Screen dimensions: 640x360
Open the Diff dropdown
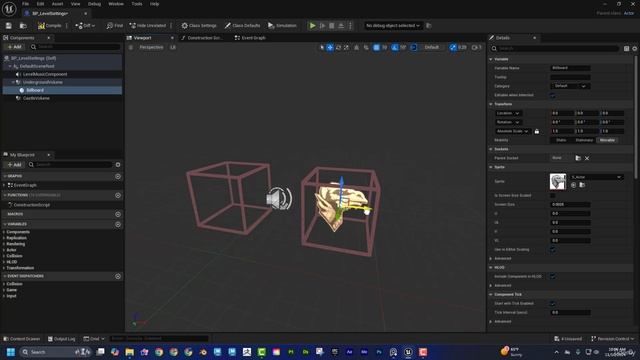pyautogui.click(x=85, y=25)
